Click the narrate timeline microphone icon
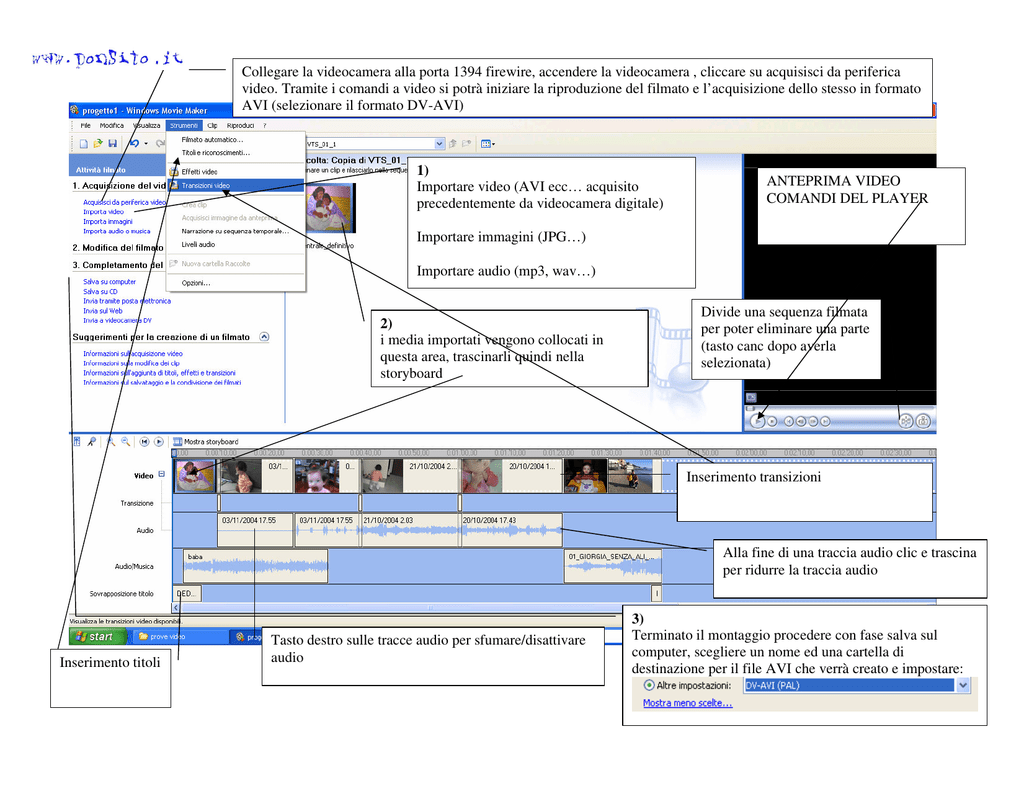The image size is (1024, 791). [x=92, y=442]
